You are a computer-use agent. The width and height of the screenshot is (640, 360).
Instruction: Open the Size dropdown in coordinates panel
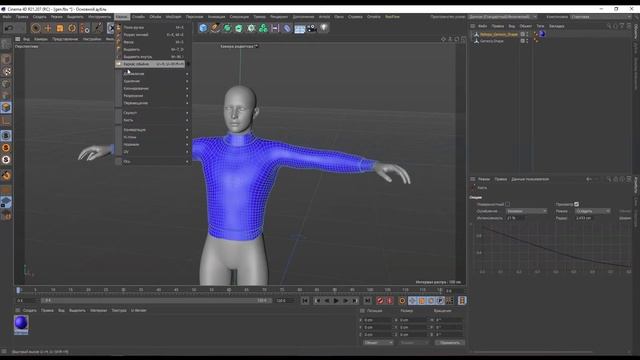[x=413, y=343]
